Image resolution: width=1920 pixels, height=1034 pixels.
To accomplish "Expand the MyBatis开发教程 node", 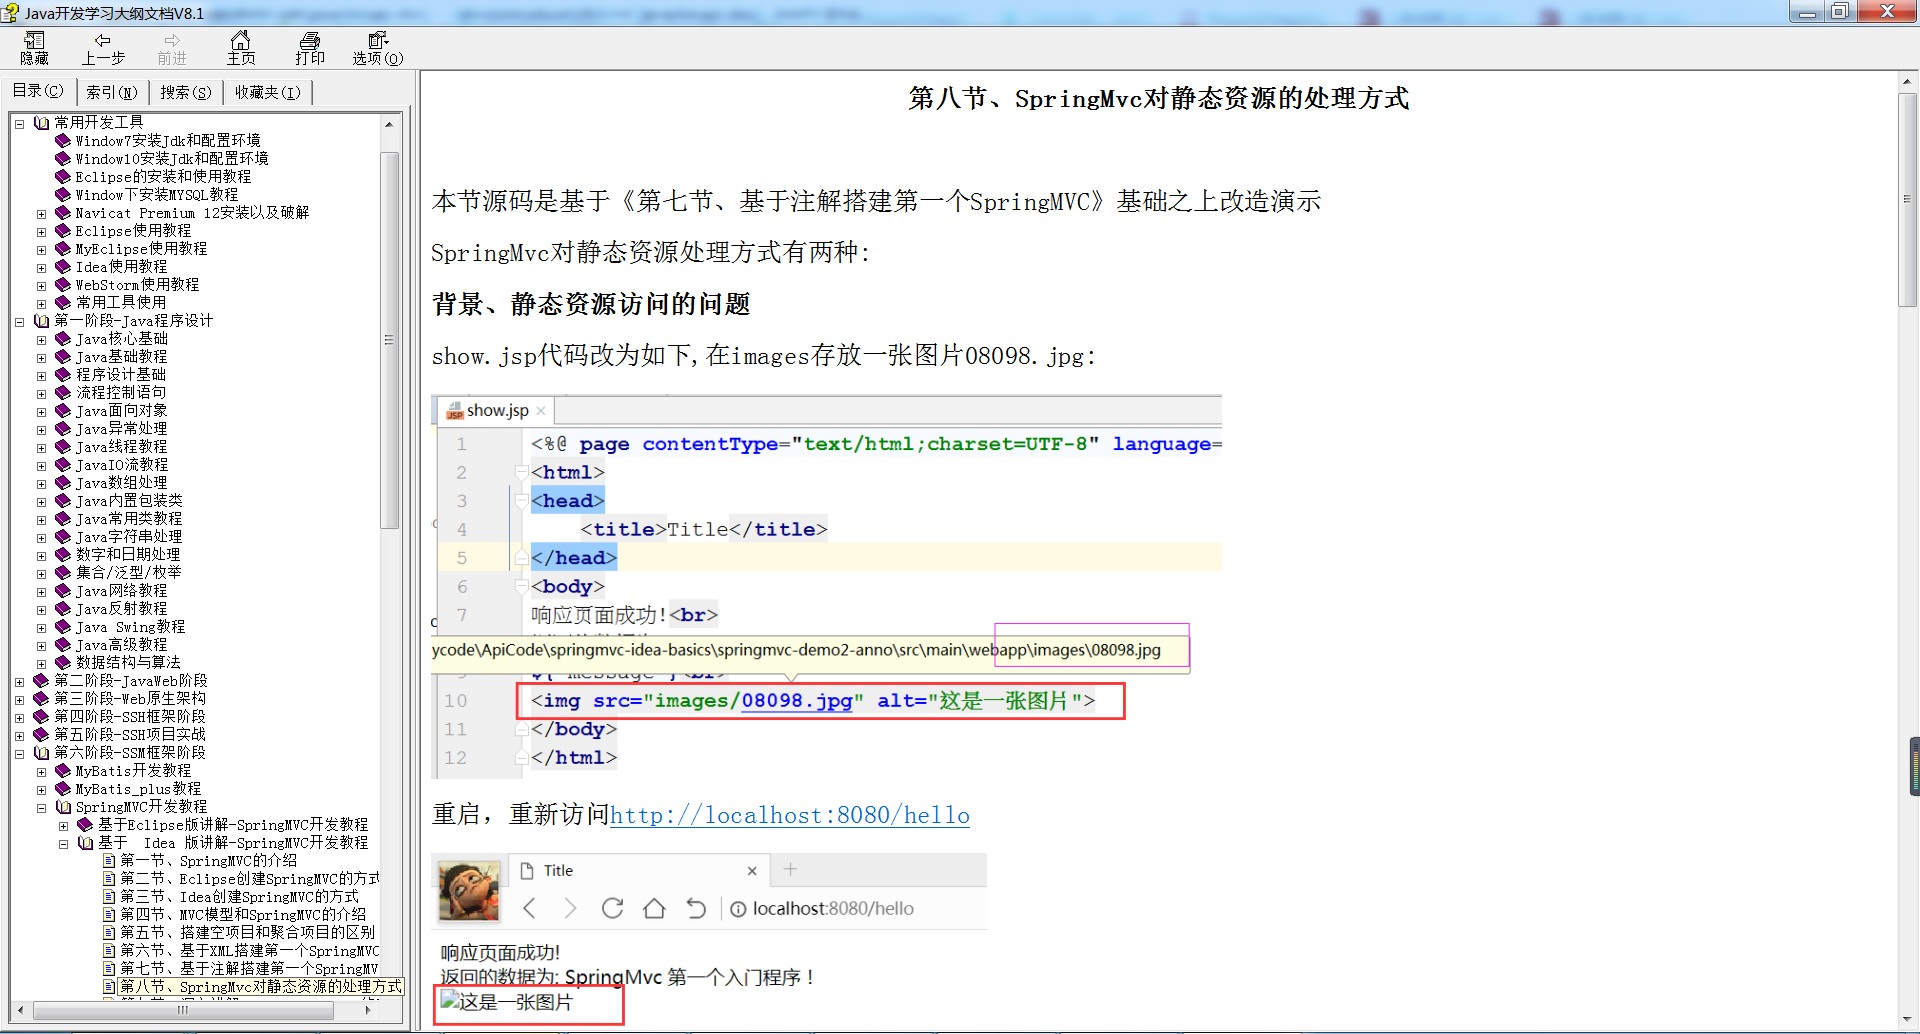I will point(41,772).
